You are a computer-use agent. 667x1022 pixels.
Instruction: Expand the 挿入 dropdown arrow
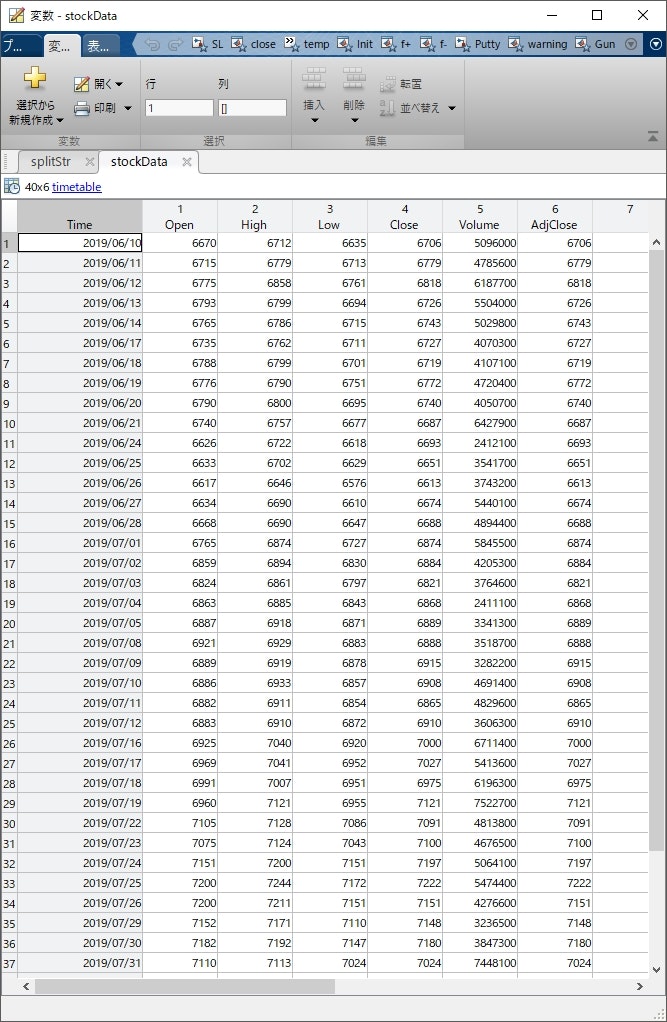tap(314, 121)
